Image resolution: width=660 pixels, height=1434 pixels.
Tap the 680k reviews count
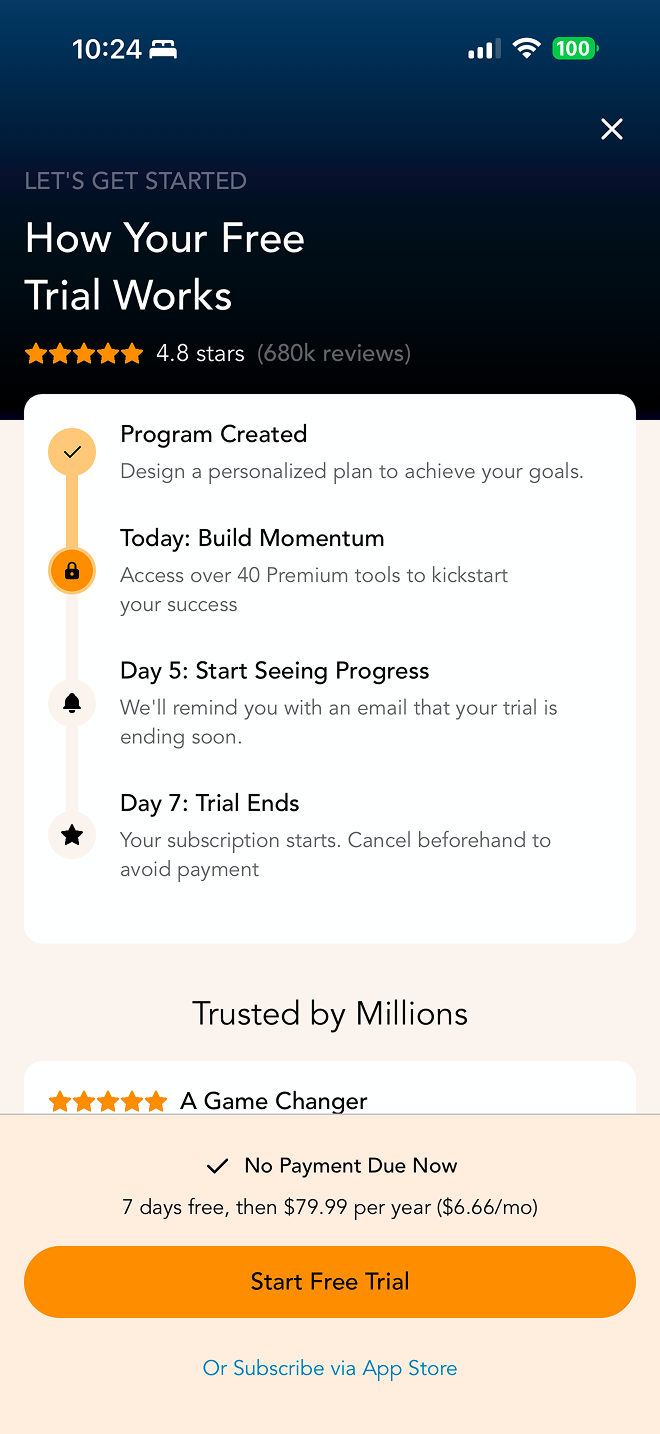click(x=333, y=353)
